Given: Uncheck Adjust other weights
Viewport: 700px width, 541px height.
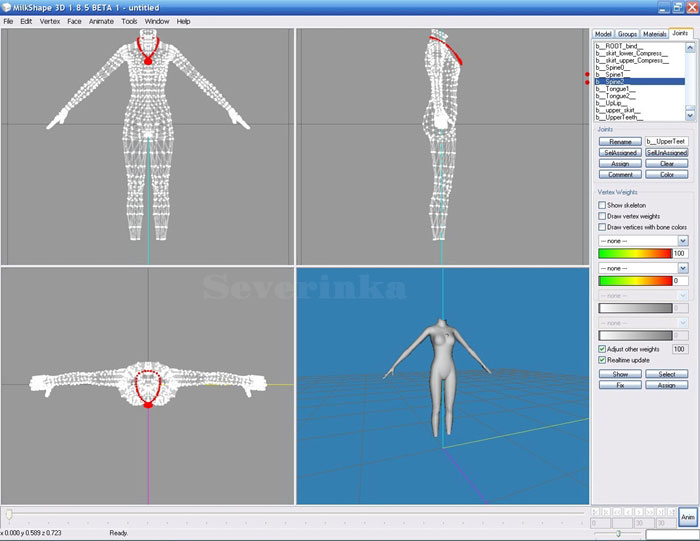Looking at the screenshot, I should 601,349.
